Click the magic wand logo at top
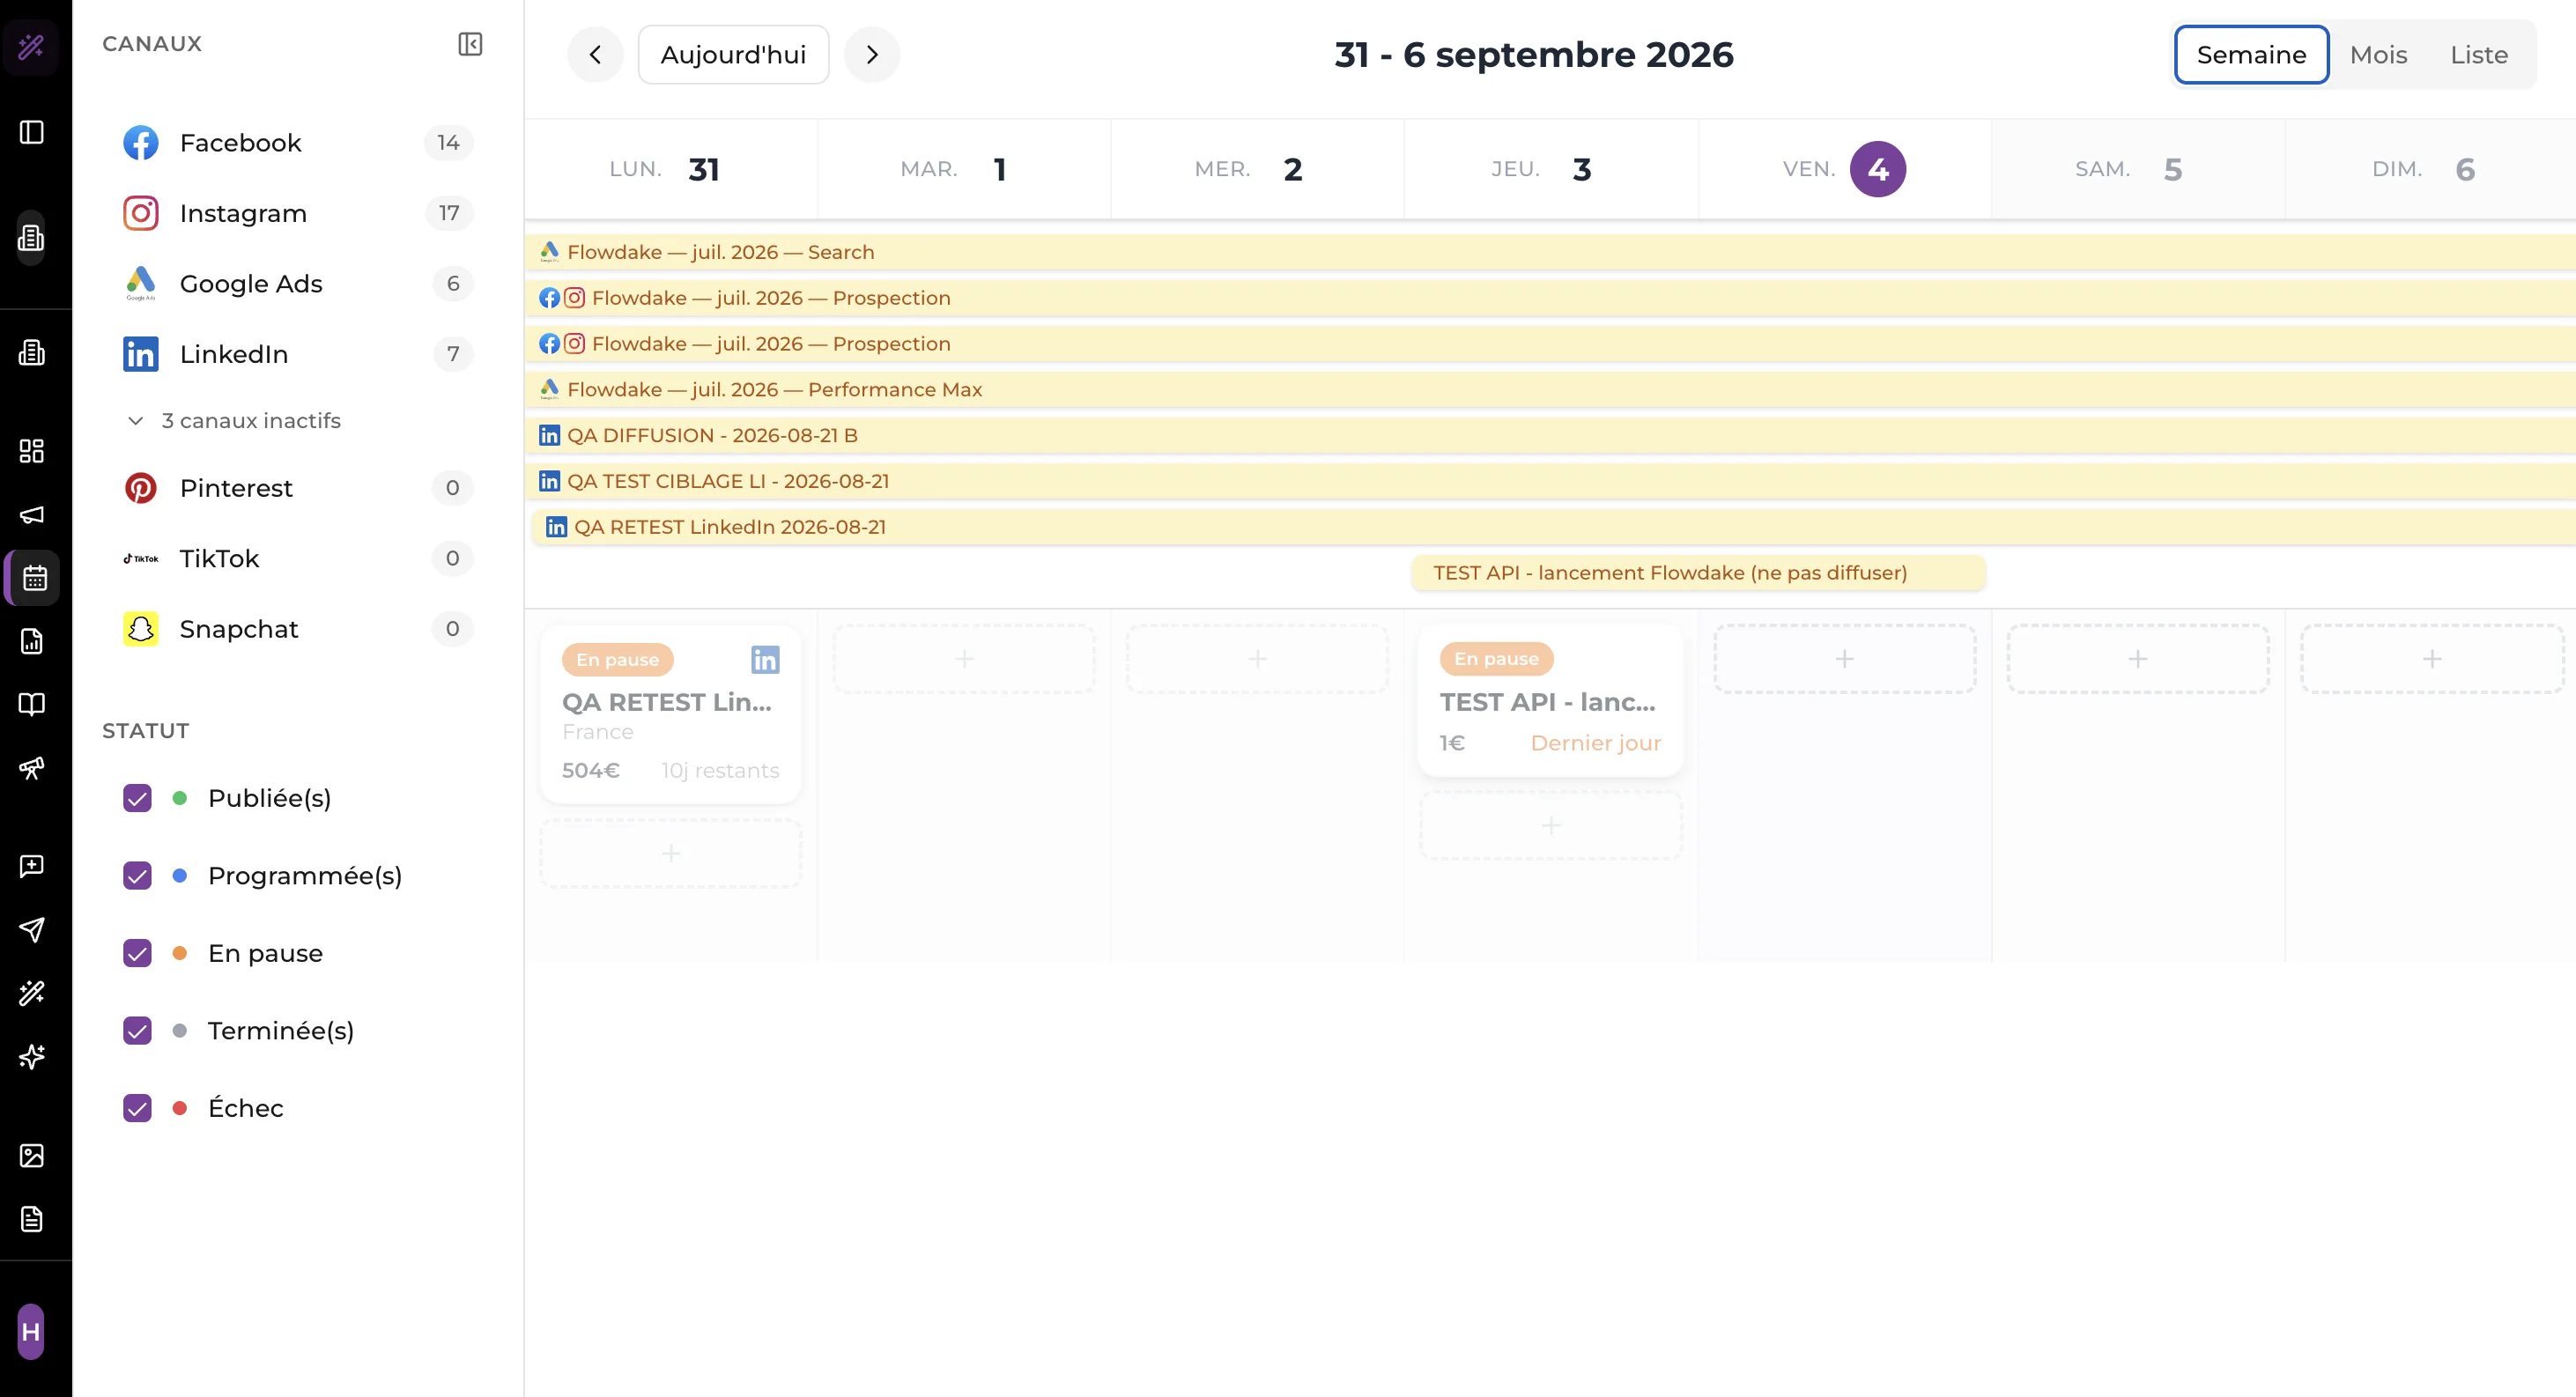 pyautogui.click(x=31, y=46)
